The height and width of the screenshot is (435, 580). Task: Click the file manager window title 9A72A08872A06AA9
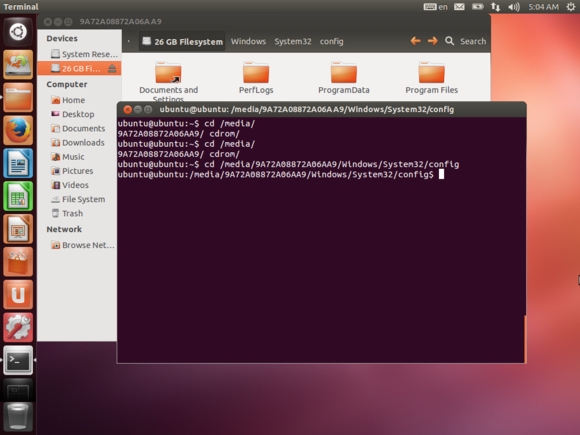[121, 21]
